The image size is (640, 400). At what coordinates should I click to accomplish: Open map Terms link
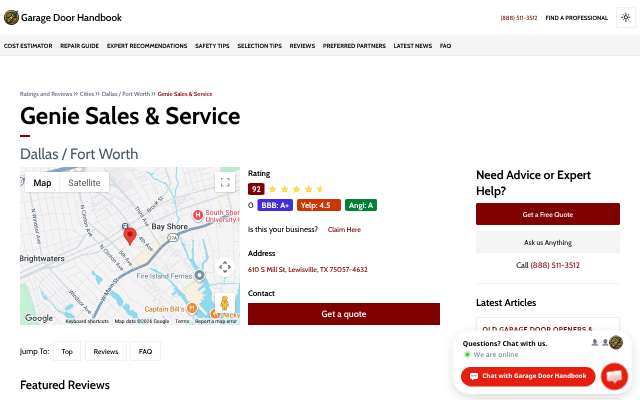point(182,321)
